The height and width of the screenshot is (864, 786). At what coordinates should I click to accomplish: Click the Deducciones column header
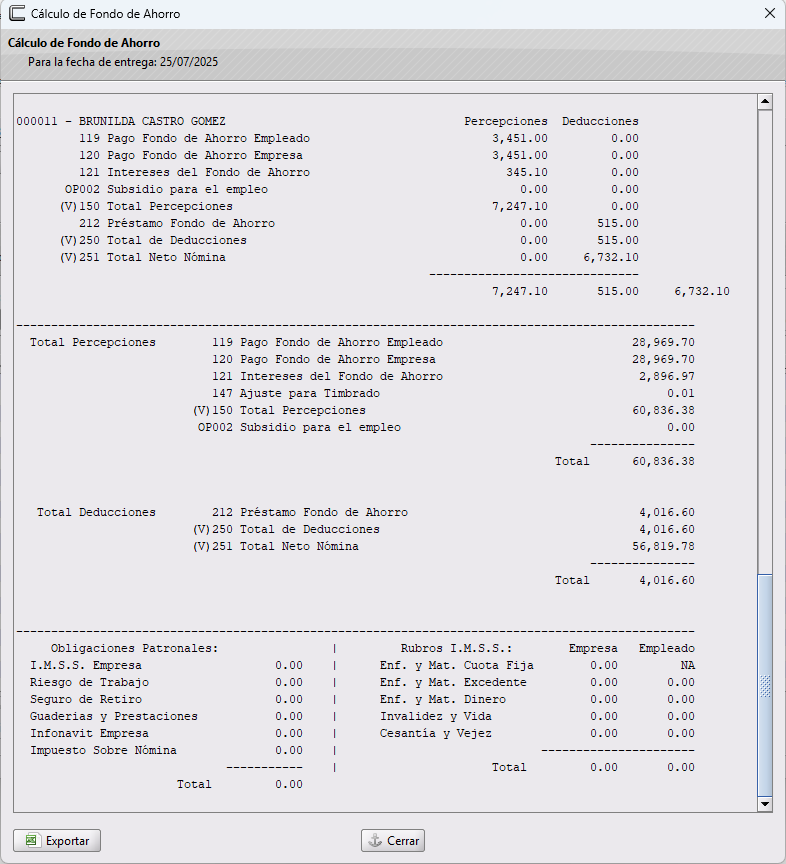coord(600,121)
